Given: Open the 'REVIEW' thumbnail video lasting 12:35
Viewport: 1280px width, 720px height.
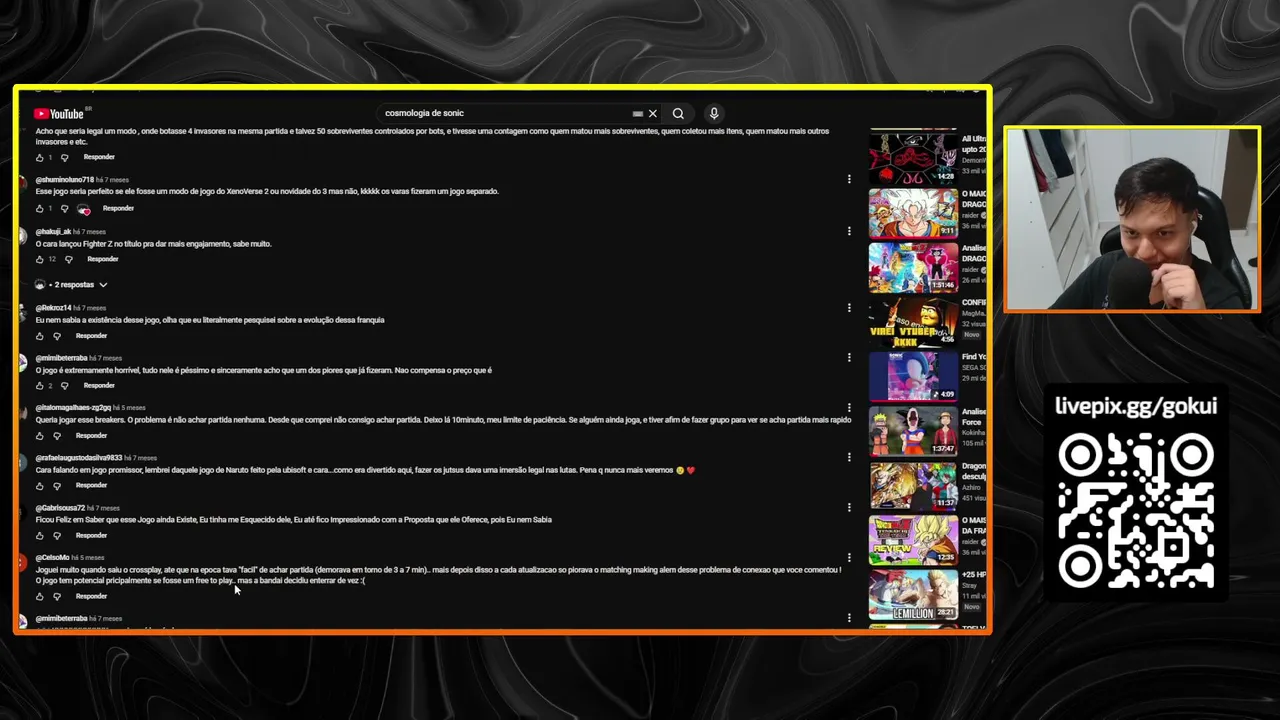Looking at the screenshot, I should [913, 540].
